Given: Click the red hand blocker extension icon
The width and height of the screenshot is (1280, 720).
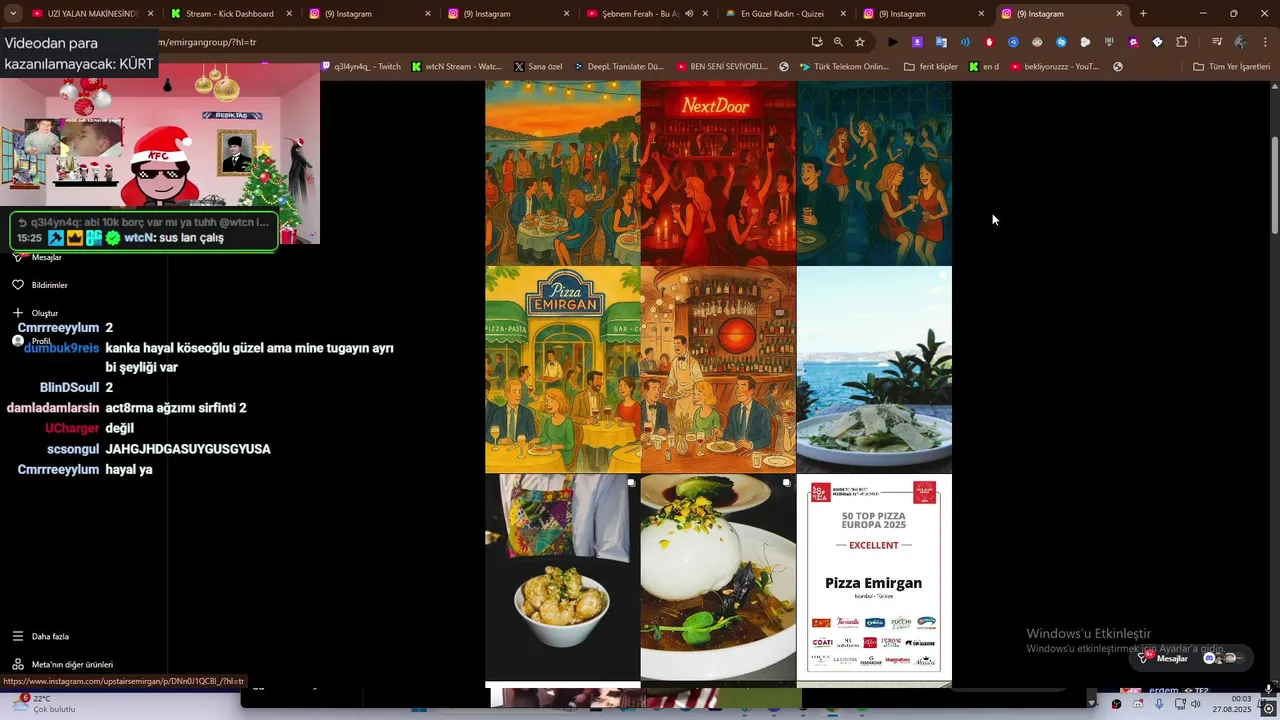Looking at the screenshot, I should (989, 42).
